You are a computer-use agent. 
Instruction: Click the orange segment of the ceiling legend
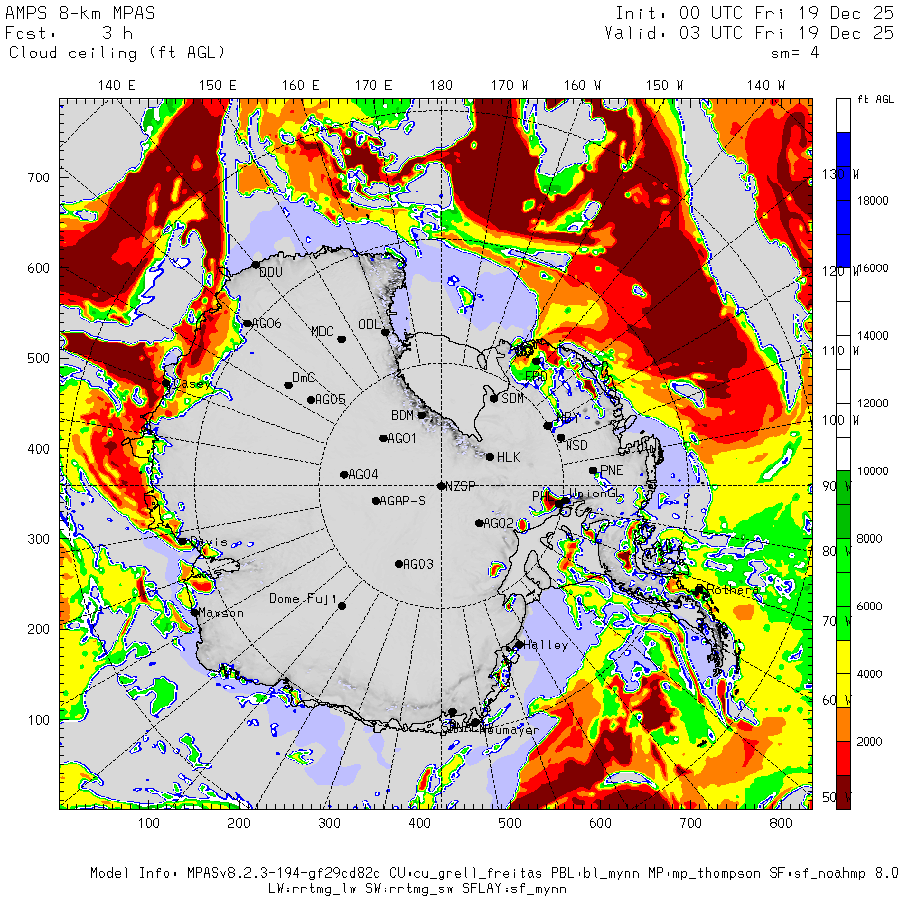[843, 724]
